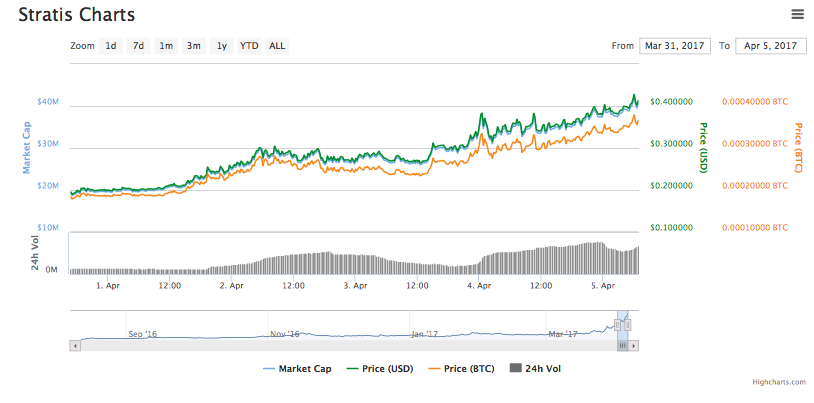Click the $20M market cap axis label
Image resolution: width=814 pixels, height=403 pixels.
[x=48, y=185]
